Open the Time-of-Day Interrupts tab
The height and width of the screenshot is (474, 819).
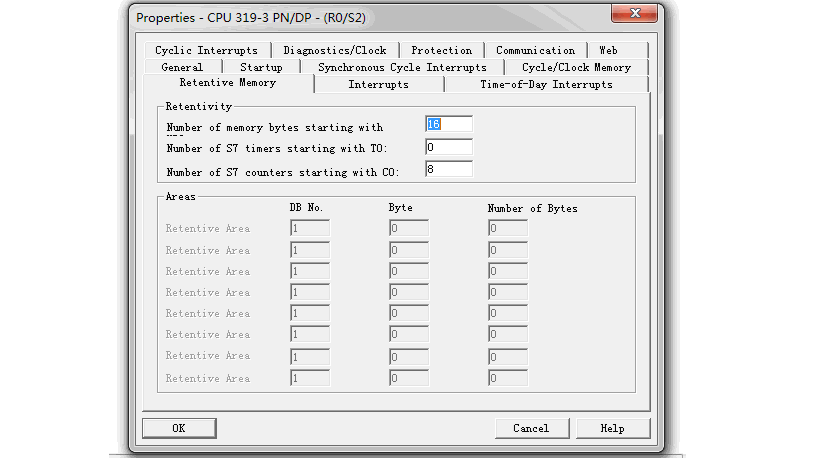pos(546,84)
